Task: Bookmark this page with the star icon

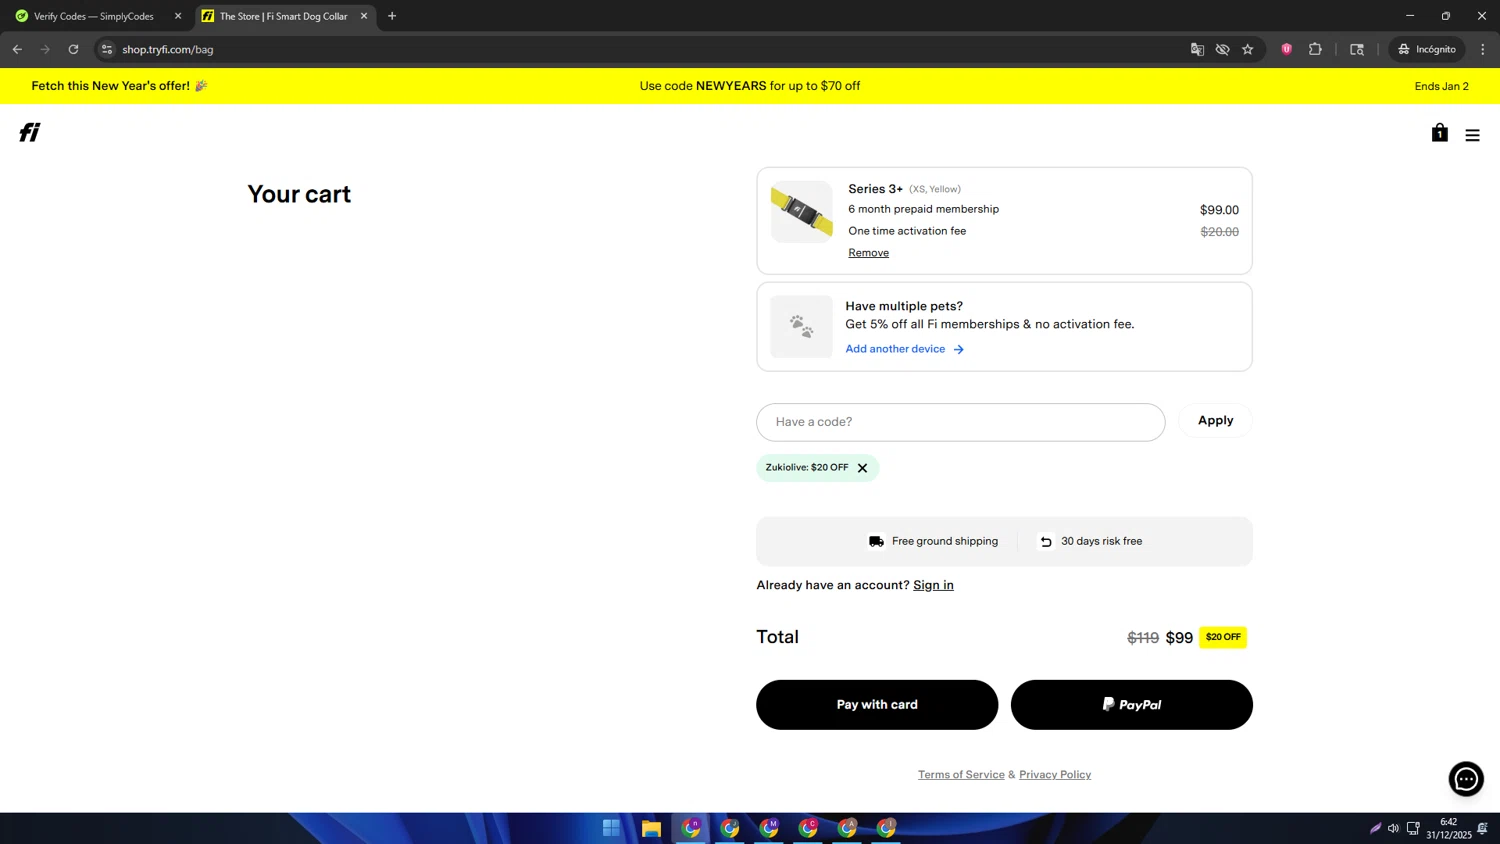Action: tap(1248, 49)
